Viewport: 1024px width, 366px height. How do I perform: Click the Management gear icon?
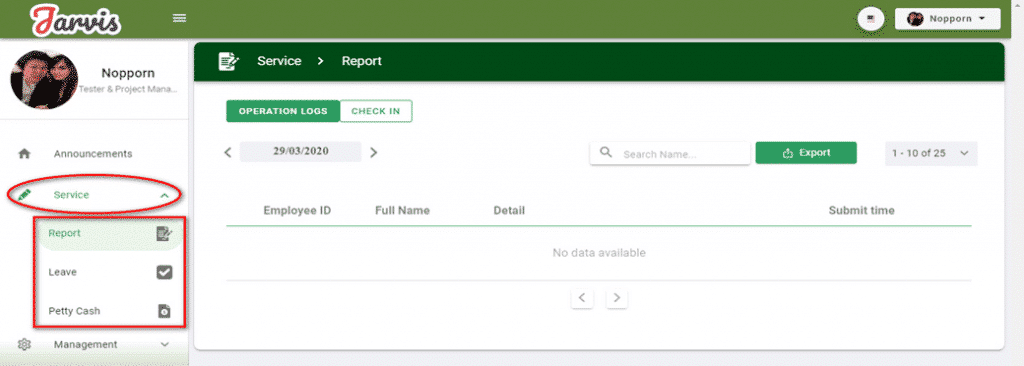pyautogui.click(x=24, y=344)
